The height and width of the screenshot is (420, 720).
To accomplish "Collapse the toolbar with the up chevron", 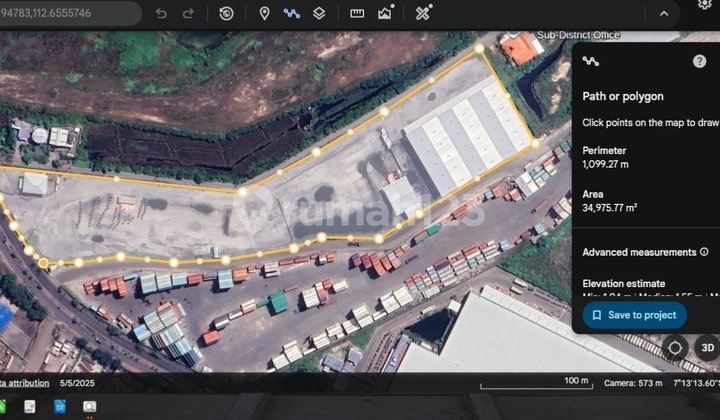I will (x=664, y=13).
